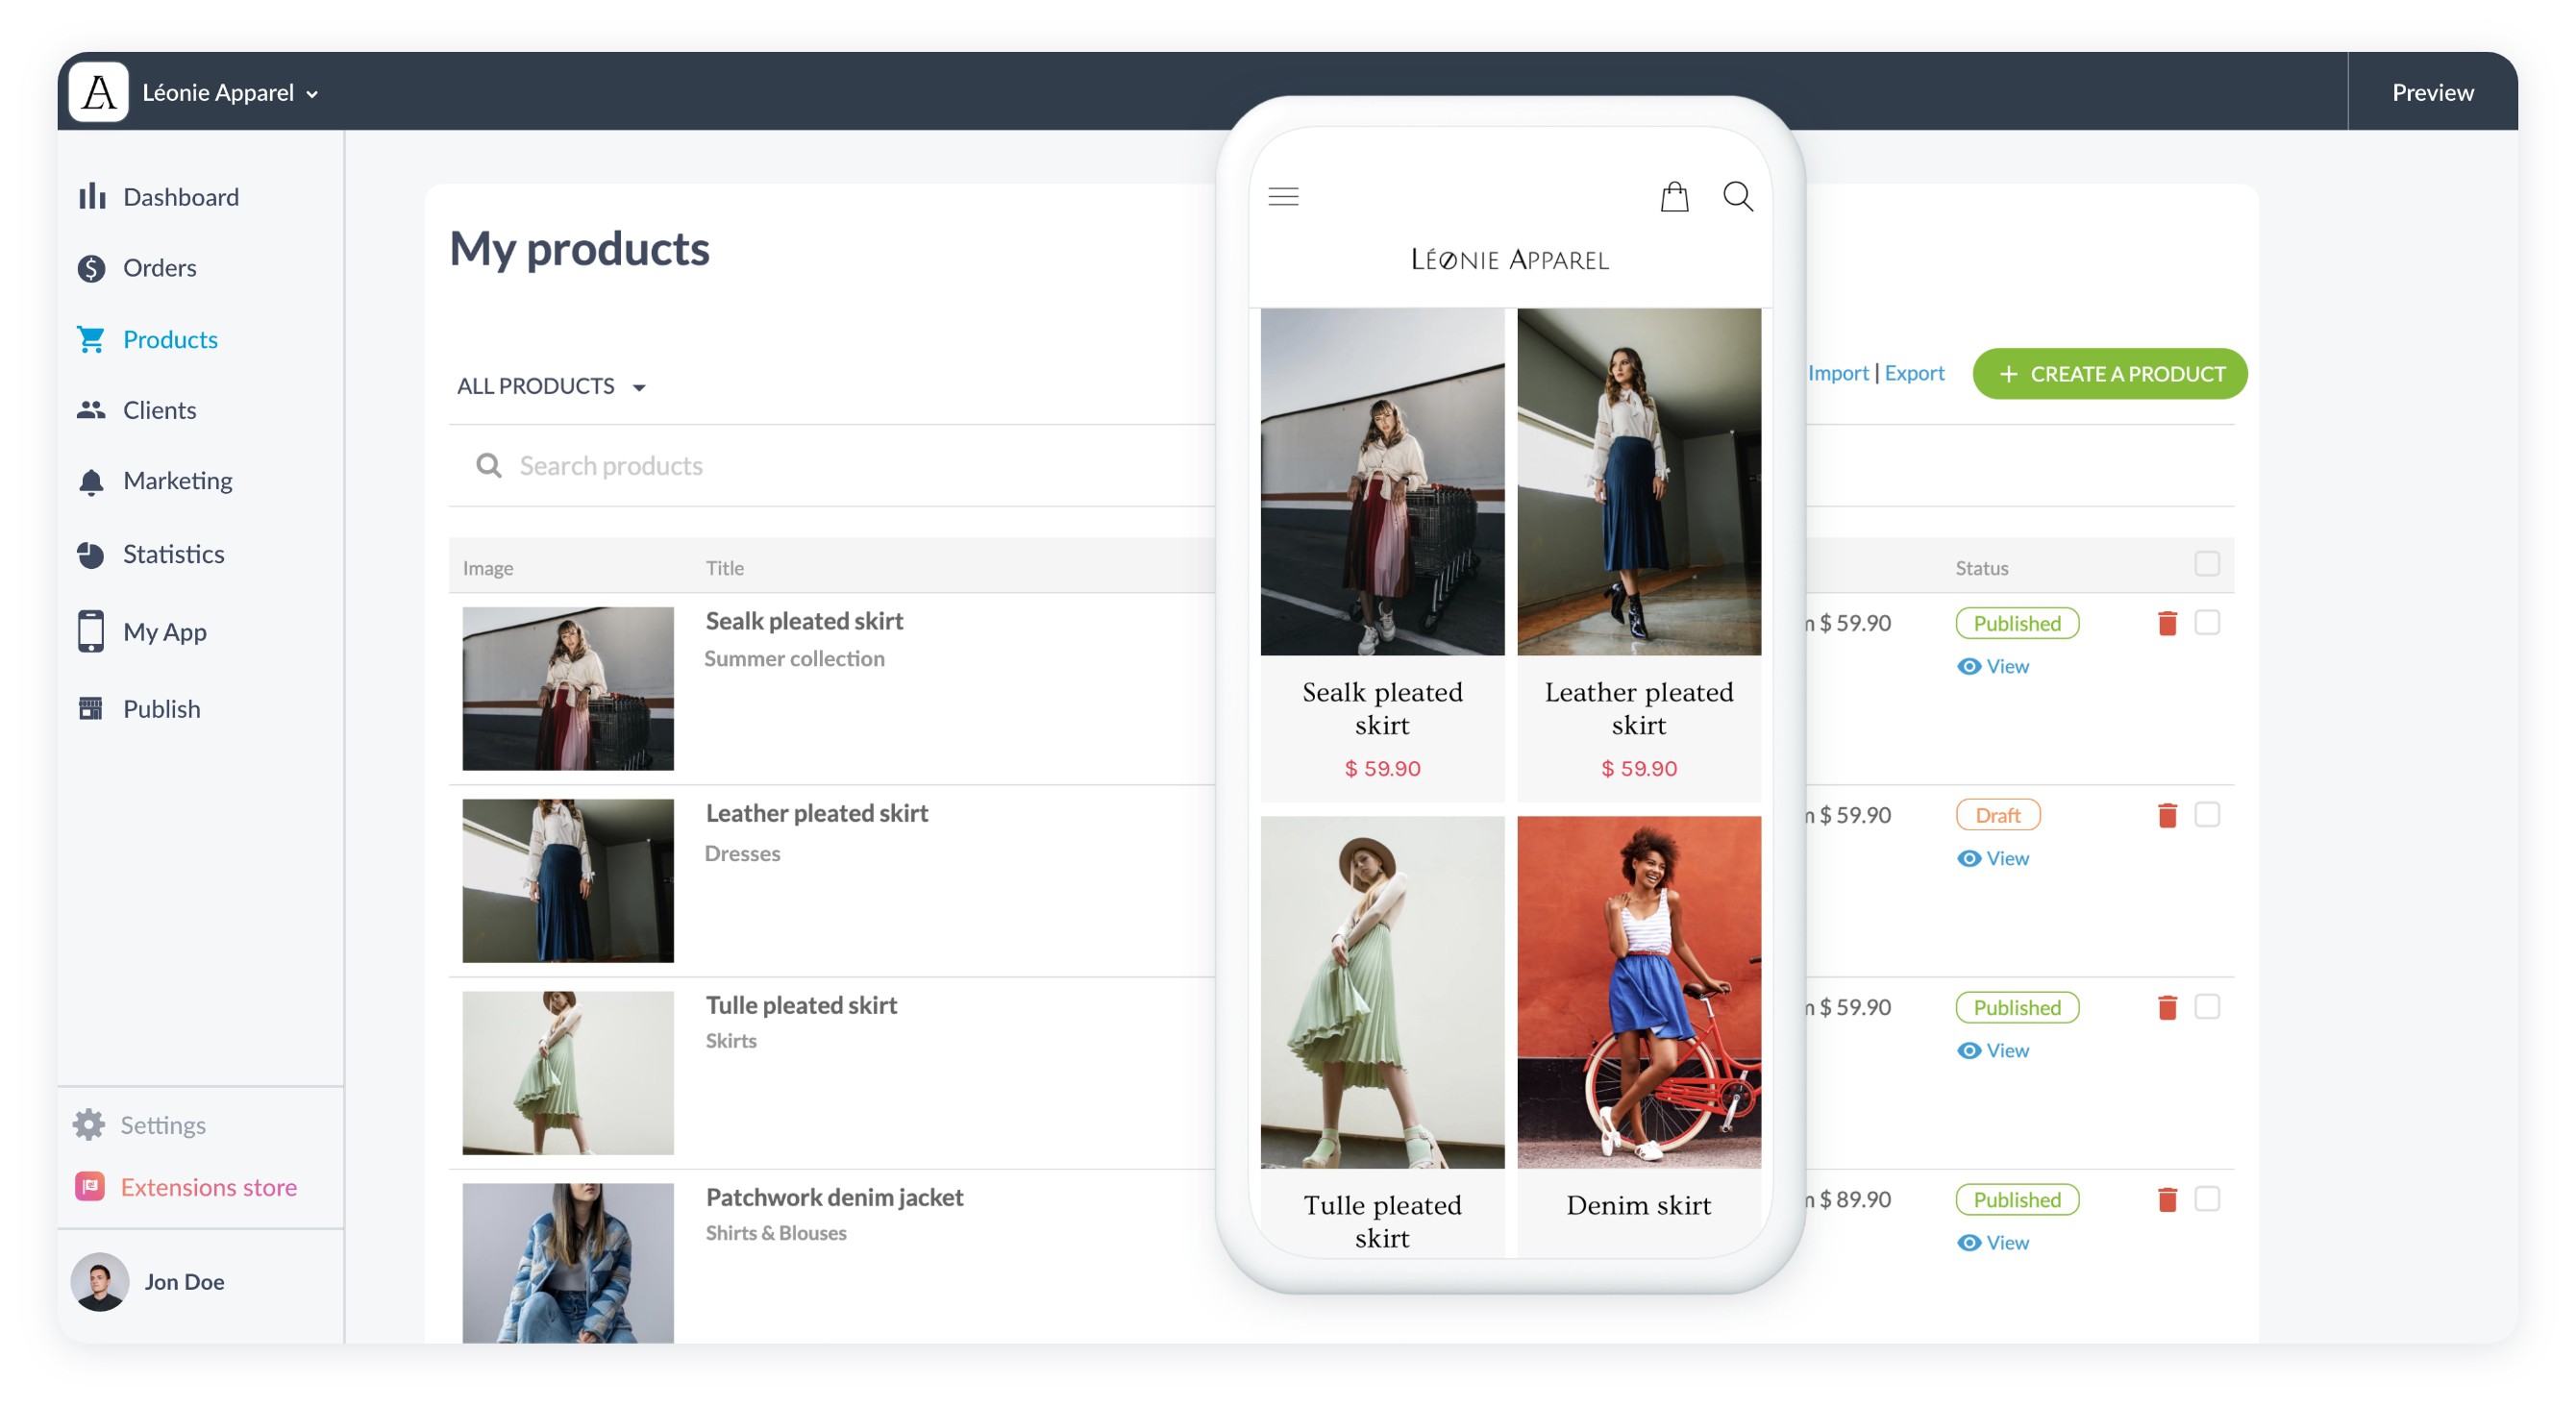Click inside the Search products field
The height and width of the screenshot is (1407, 2576).
point(700,465)
